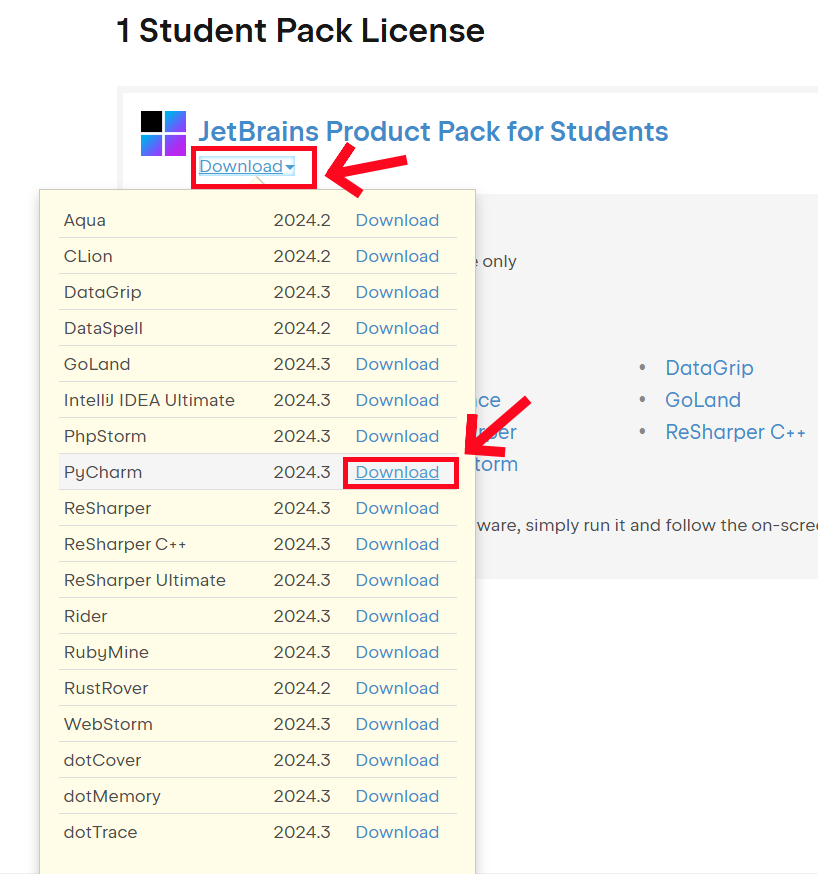
Task: Download ReSharper C++ from the list
Action: (x=397, y=544)
